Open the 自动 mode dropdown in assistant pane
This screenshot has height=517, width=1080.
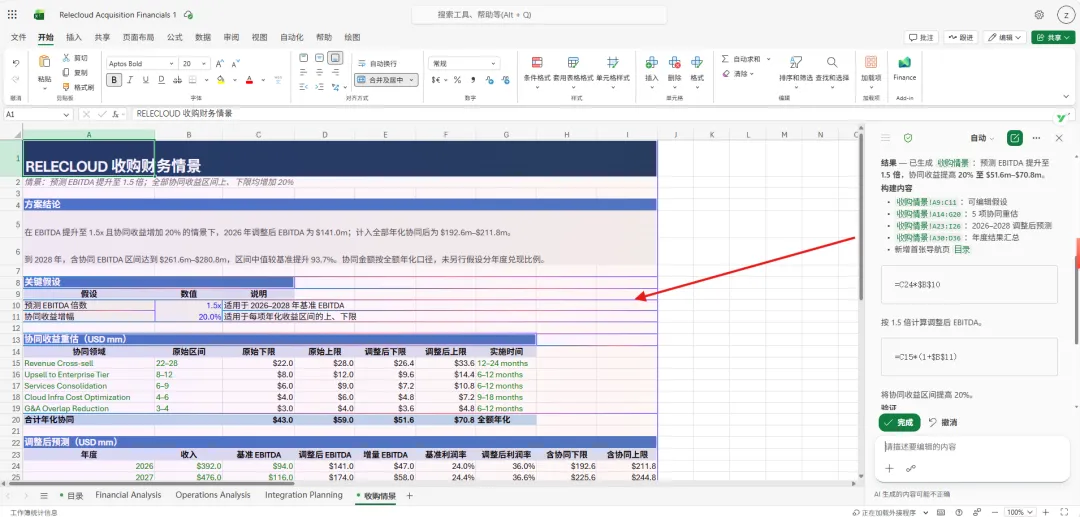[982, 138]
